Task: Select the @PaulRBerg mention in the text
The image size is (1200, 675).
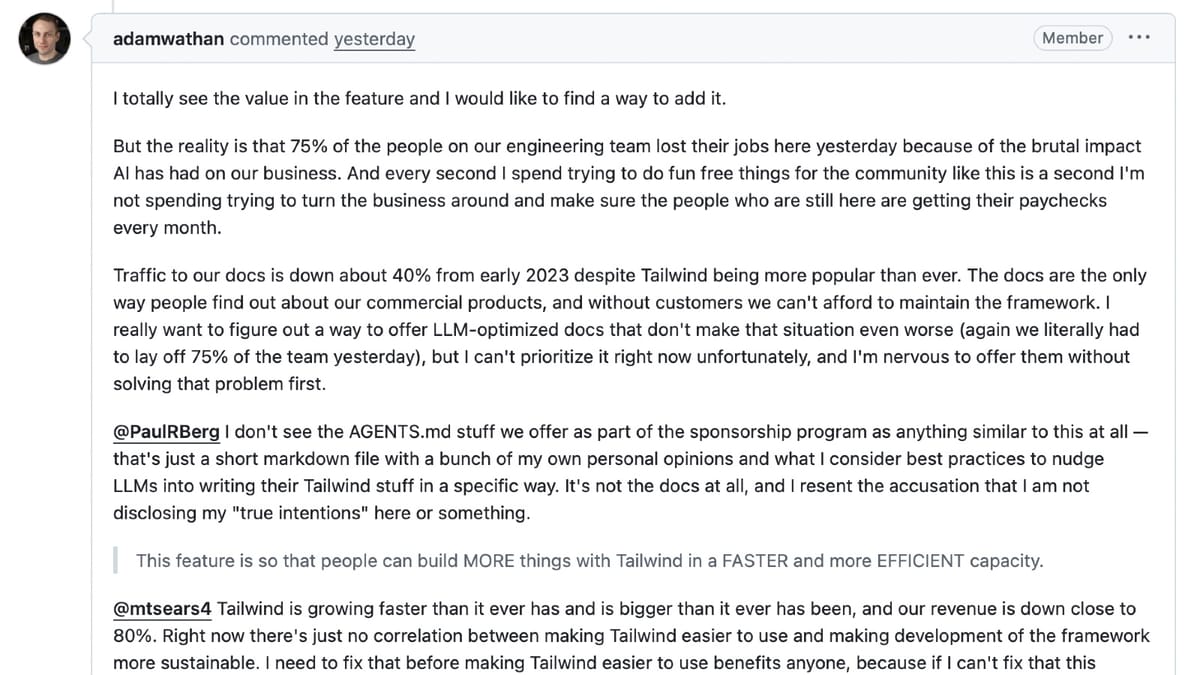Action: (x=166, y=431)
